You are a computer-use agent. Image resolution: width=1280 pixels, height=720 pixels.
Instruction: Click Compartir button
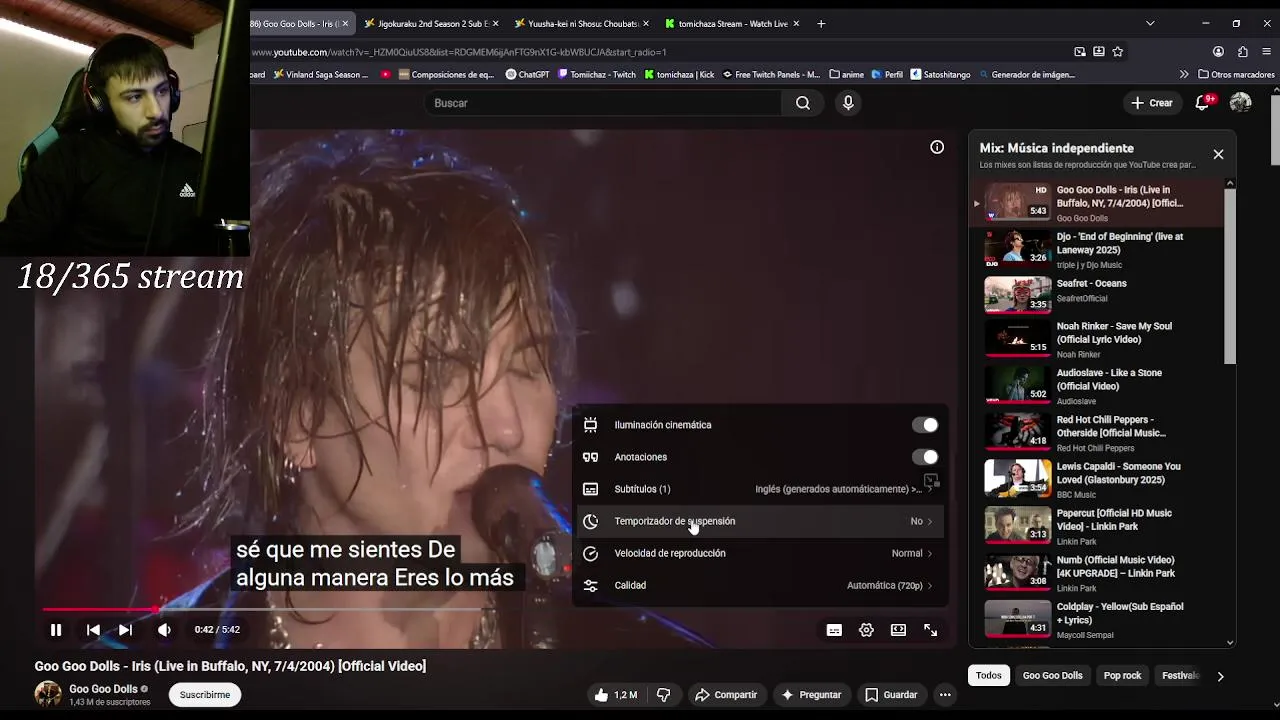point(726,695)
